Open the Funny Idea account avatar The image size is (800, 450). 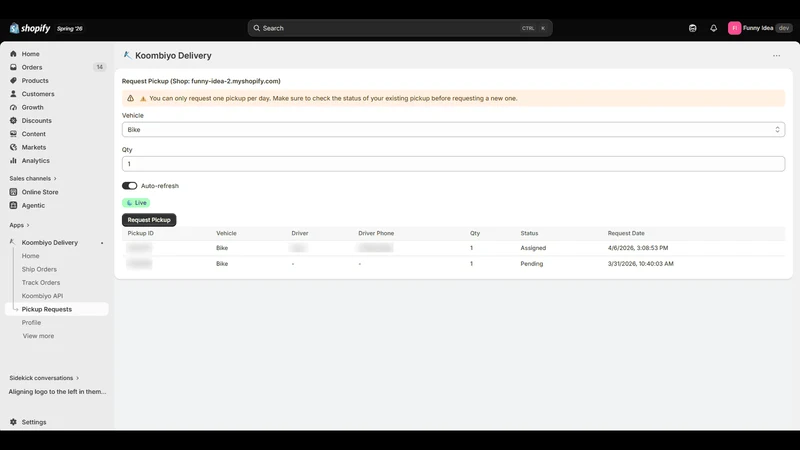pyautogui.click(x=734, y=28)
